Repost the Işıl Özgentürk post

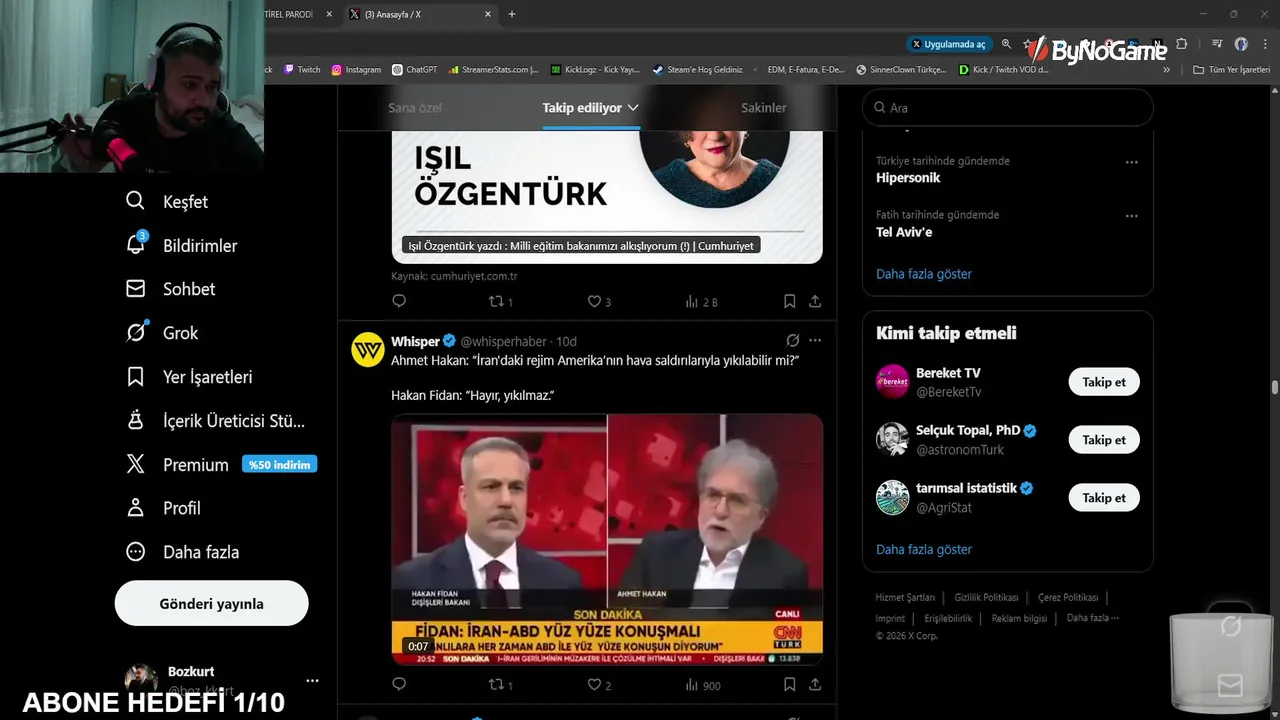[500, 301]
